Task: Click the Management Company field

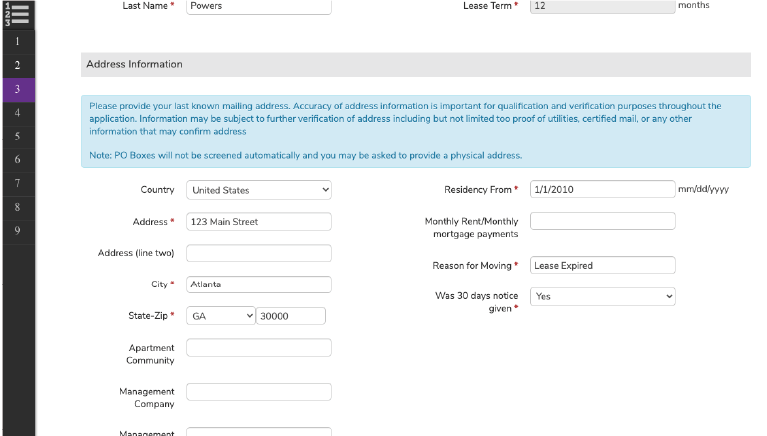Action: click(x=259, y=392)
